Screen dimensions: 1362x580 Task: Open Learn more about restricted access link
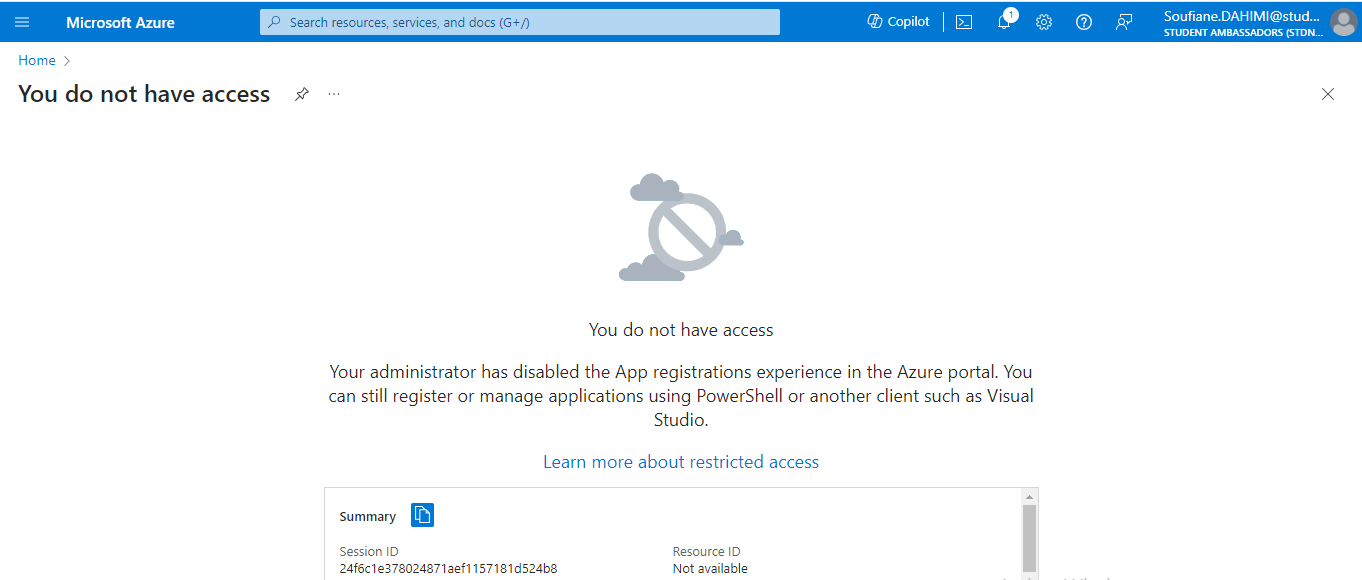pos(681,462)
